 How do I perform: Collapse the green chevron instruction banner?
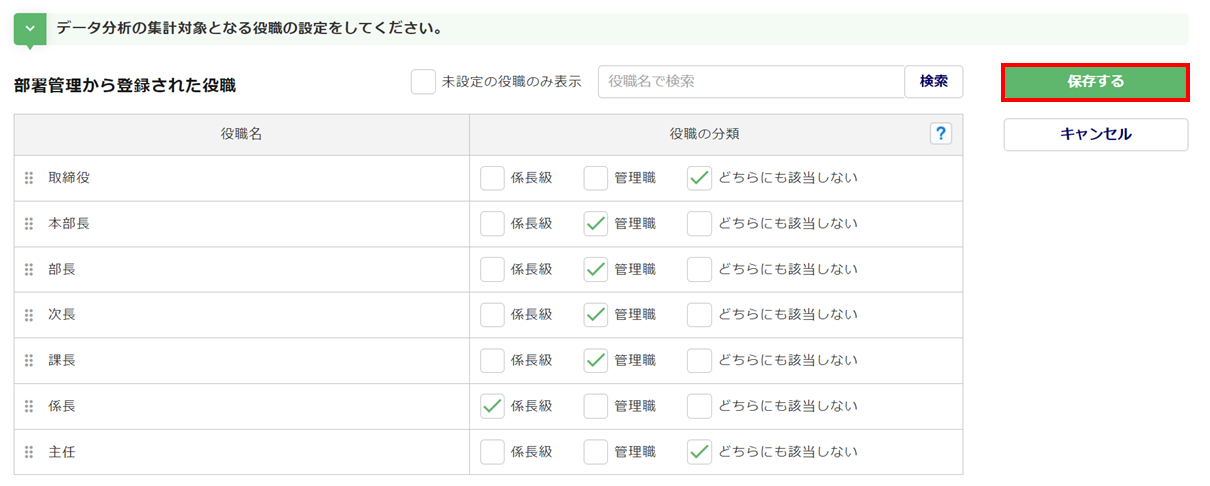pyautogui.click(x=30, y=28)
